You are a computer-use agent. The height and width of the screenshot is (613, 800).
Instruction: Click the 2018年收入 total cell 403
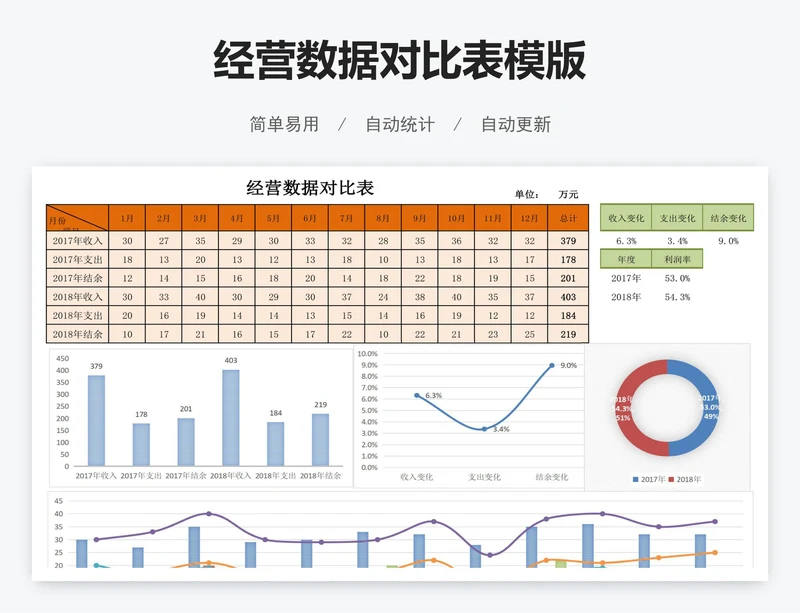[568, 297]
